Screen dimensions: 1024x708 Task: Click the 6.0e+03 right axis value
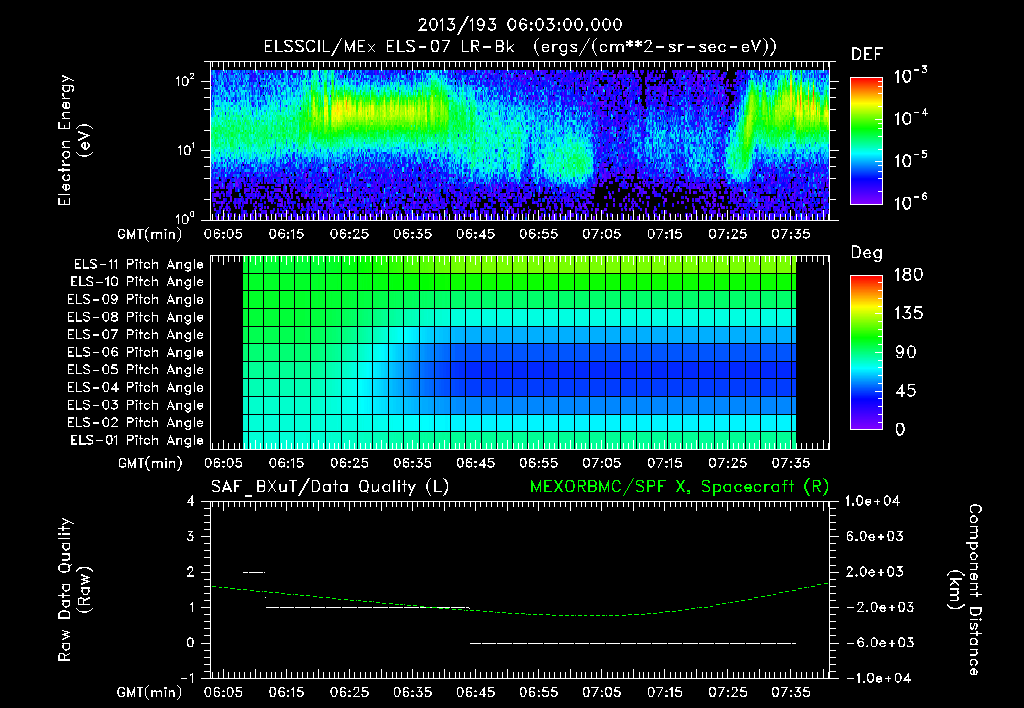coord(875,536)
